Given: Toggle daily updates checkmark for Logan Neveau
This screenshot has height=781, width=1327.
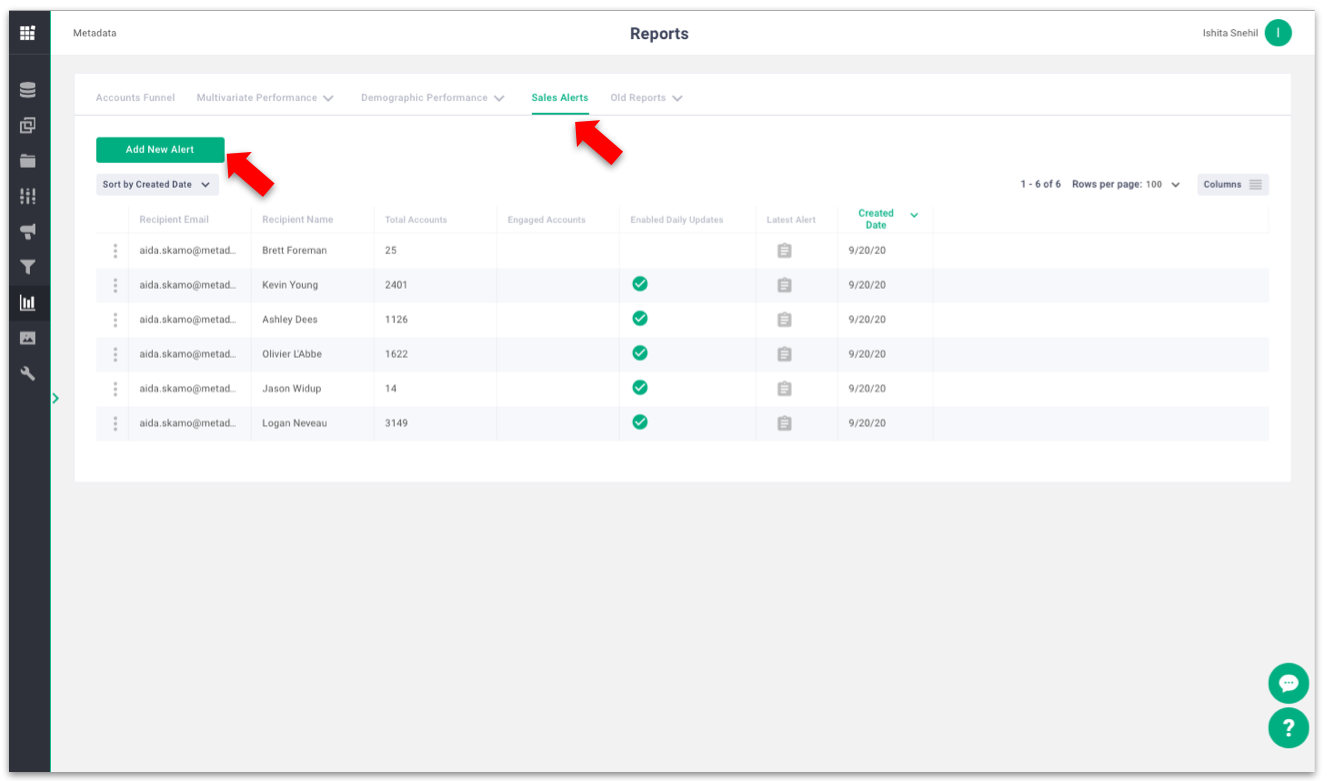Looking at the screenshot, I should click(640, 422).
